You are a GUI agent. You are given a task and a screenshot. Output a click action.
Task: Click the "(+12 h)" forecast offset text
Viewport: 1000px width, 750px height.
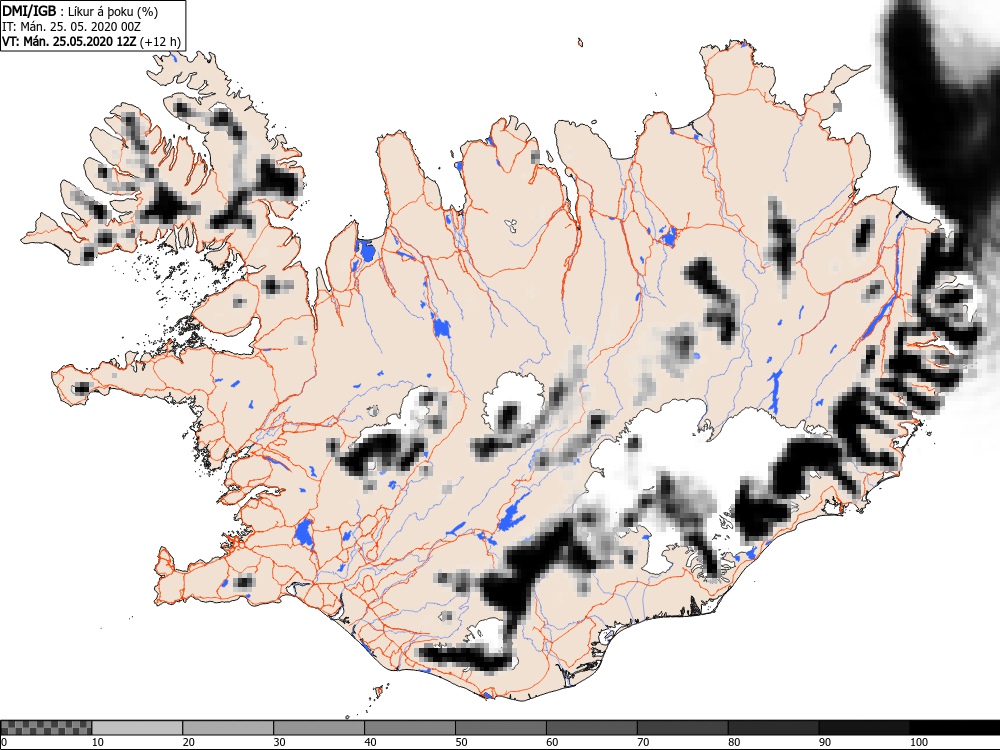160,42
